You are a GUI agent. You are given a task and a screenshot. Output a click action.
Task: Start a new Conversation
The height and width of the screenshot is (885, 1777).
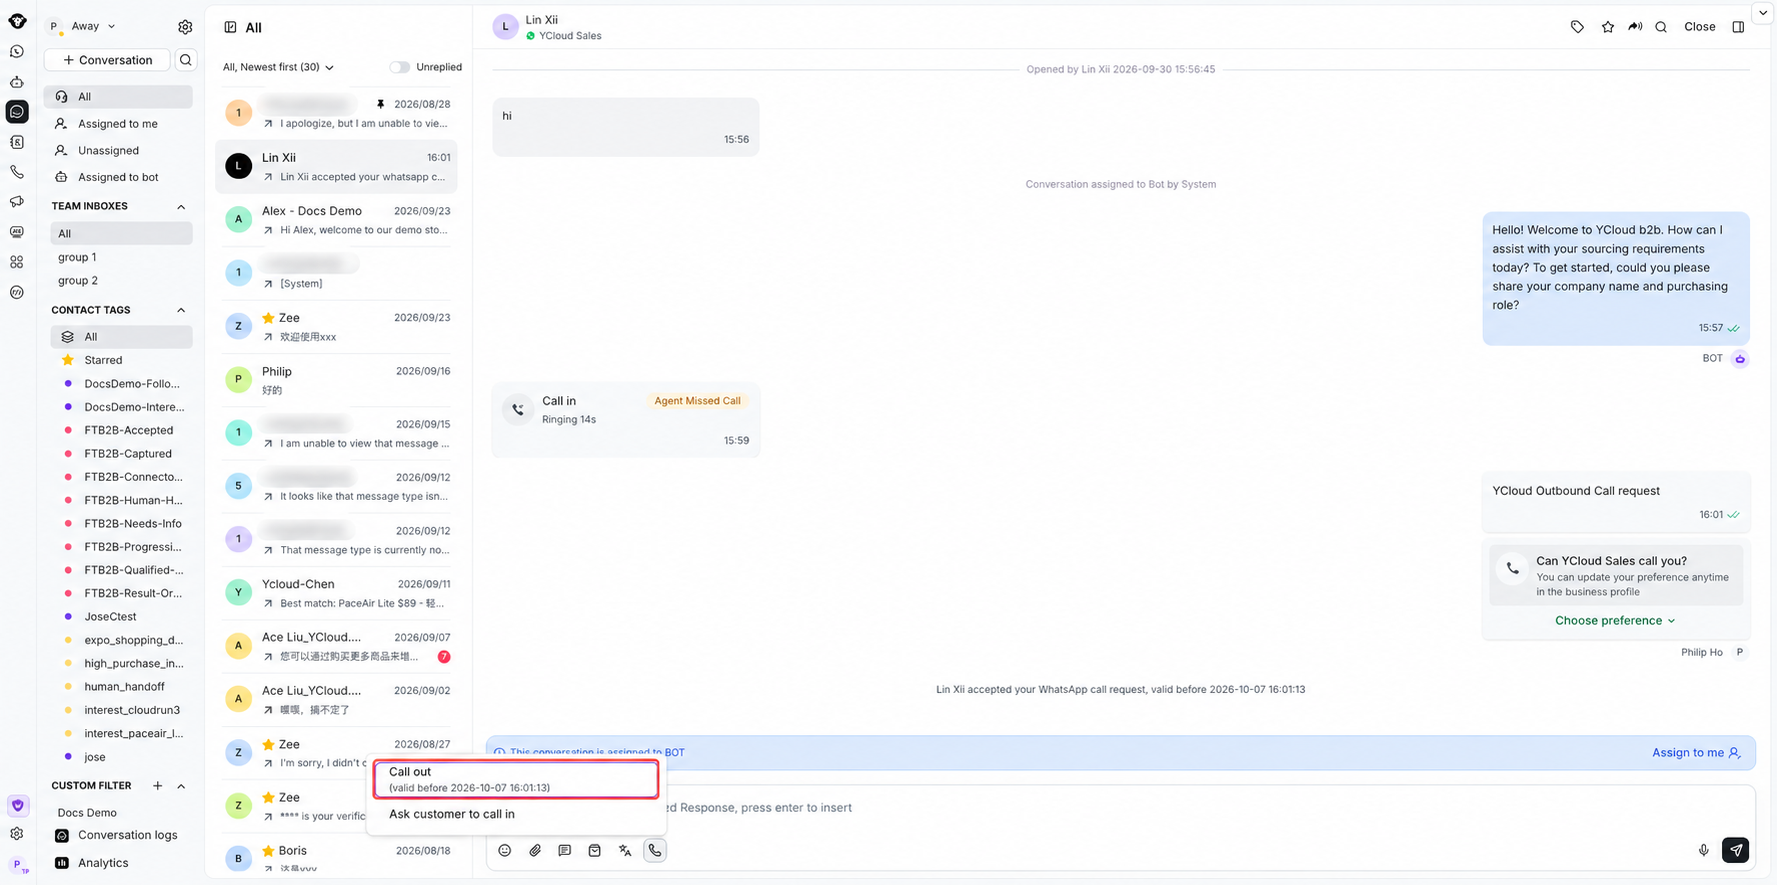(107, 60)
